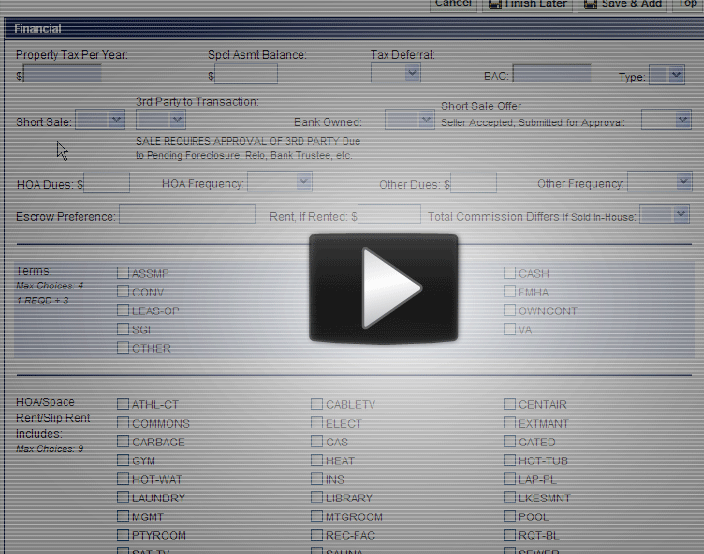Screen dimensions: 704x554
Task: Check the REC-FAC checkbox
Action: pyautogui.click(x=317, y=535)
